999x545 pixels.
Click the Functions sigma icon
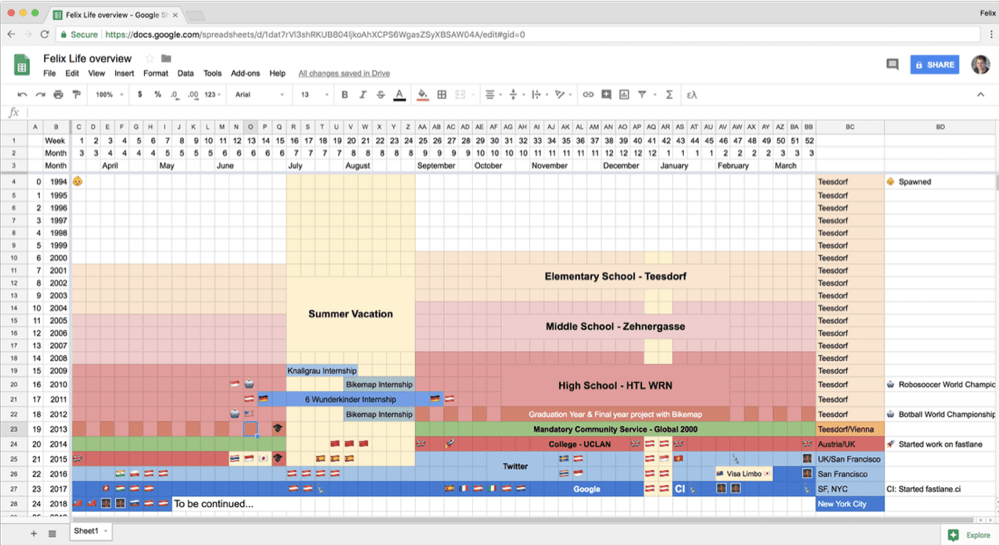coord(669,95)
